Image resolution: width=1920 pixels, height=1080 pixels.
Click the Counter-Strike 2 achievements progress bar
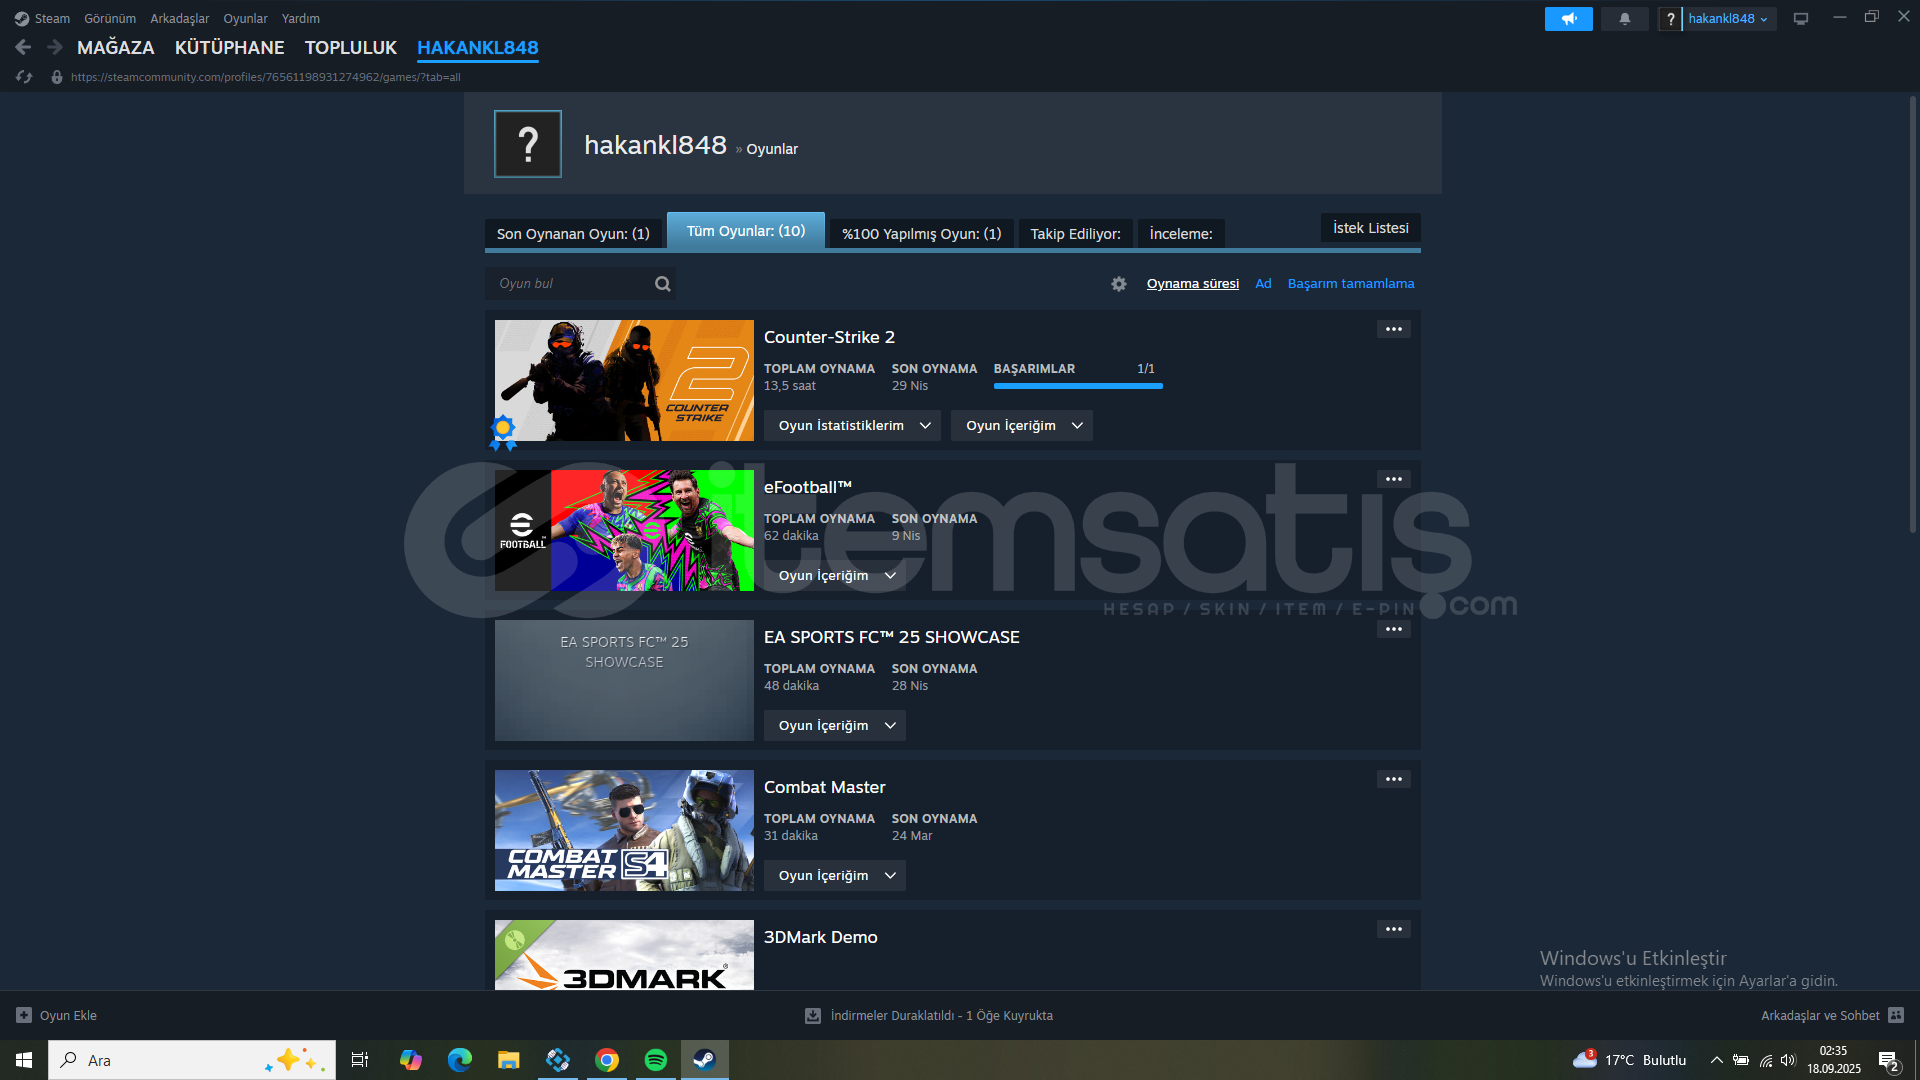(1078, 386)
